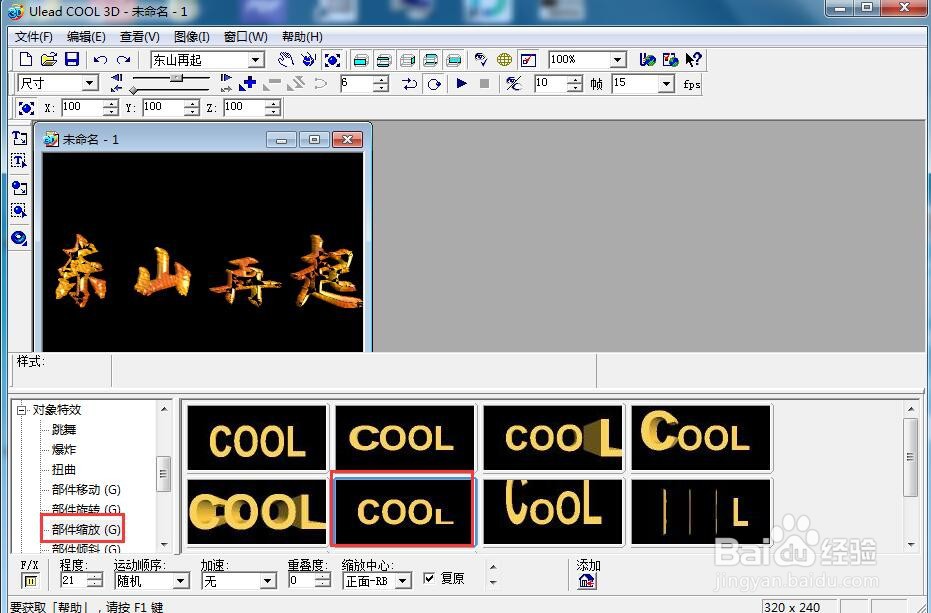Open the 帮助(H) menu
The image size is (931, 613).
pyautogui.click(x=302, y=37)
